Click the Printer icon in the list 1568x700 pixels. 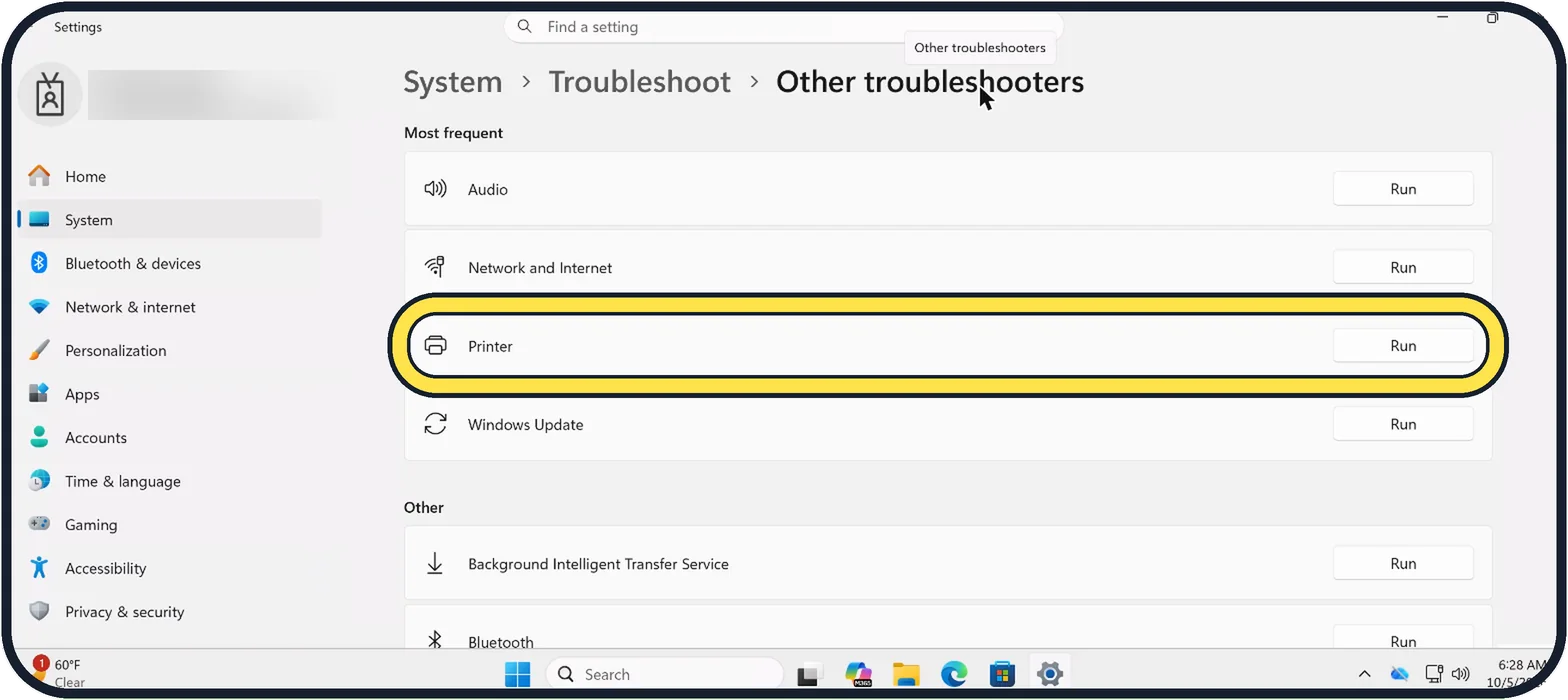coord(435,346)
